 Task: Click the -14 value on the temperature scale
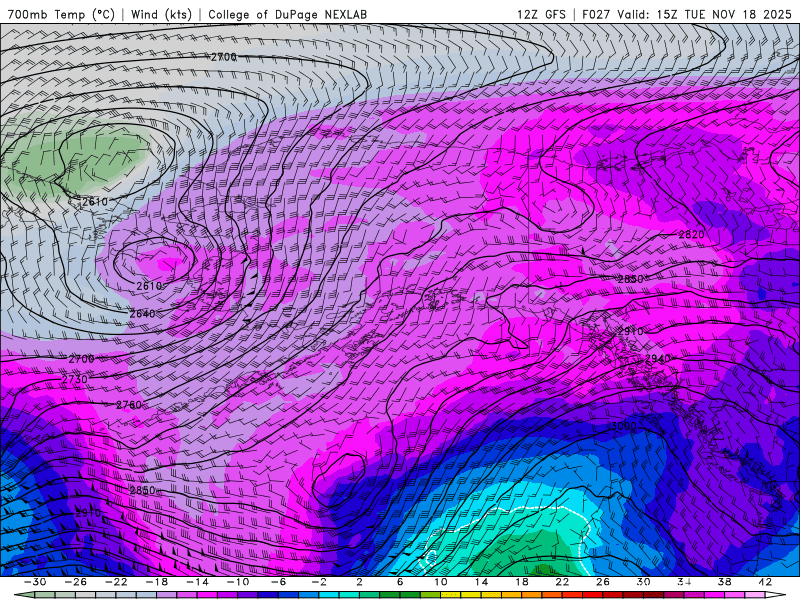pos(197,582)
